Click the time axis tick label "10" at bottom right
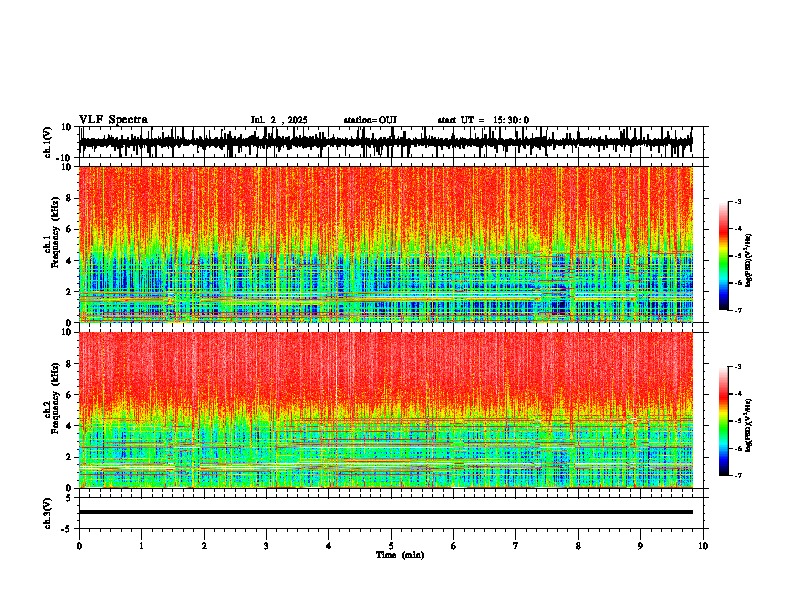This screenshot has height=612, width=792. click(x=703, y=546)
